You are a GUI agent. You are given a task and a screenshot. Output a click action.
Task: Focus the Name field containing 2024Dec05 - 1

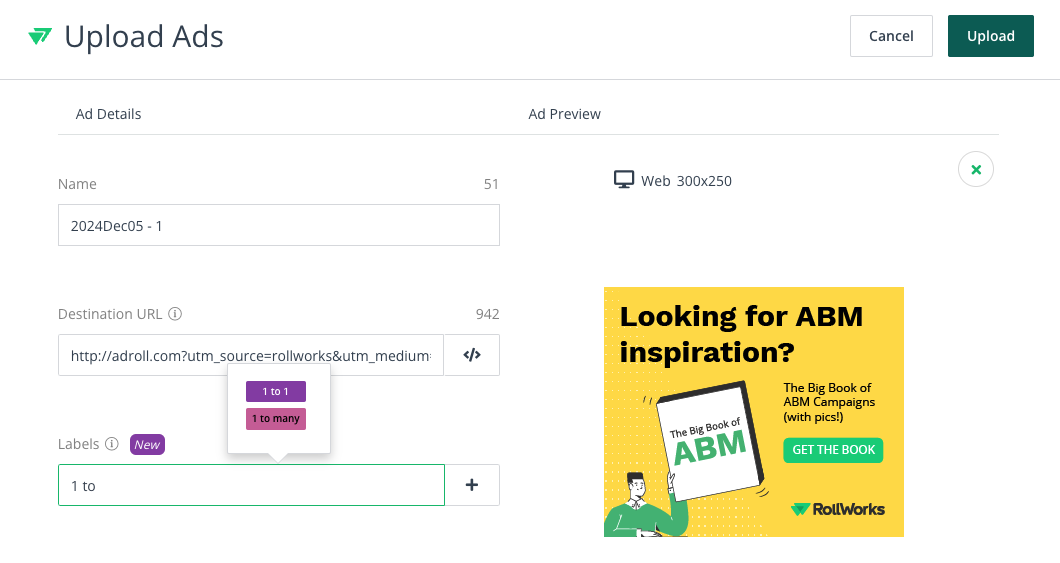point(278,226)
